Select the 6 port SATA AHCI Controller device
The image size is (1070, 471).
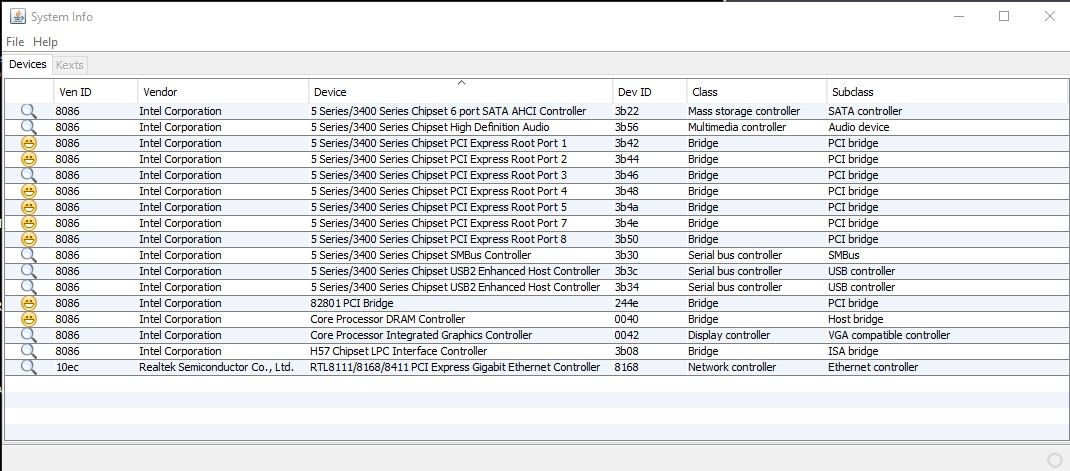point(448,111)
